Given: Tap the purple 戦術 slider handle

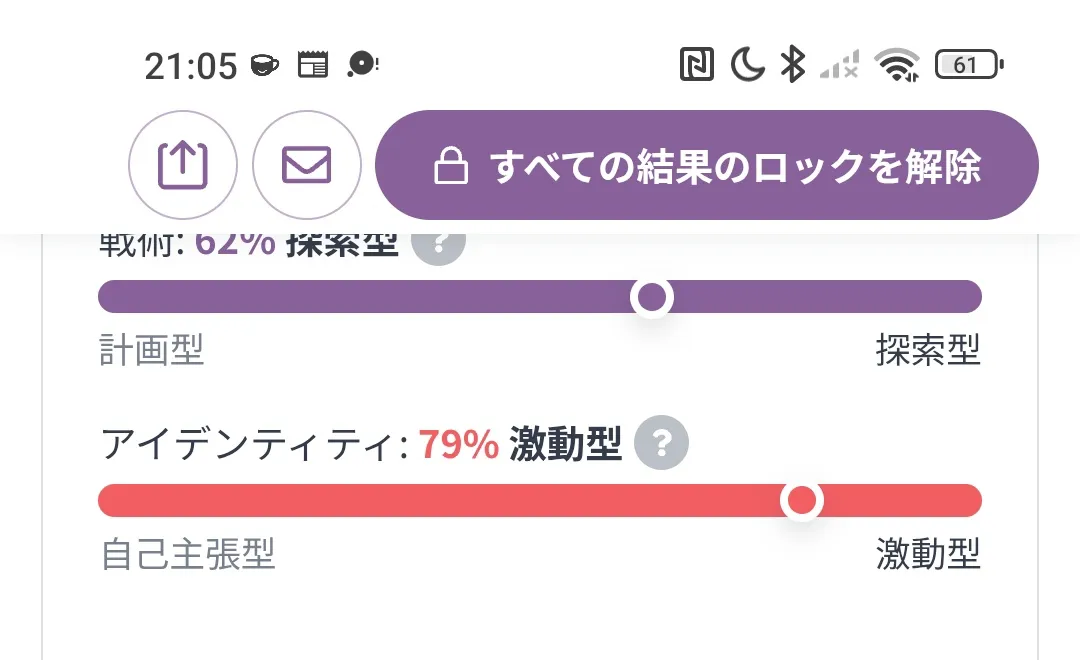Looking at the screenshot, I should 652,297.
